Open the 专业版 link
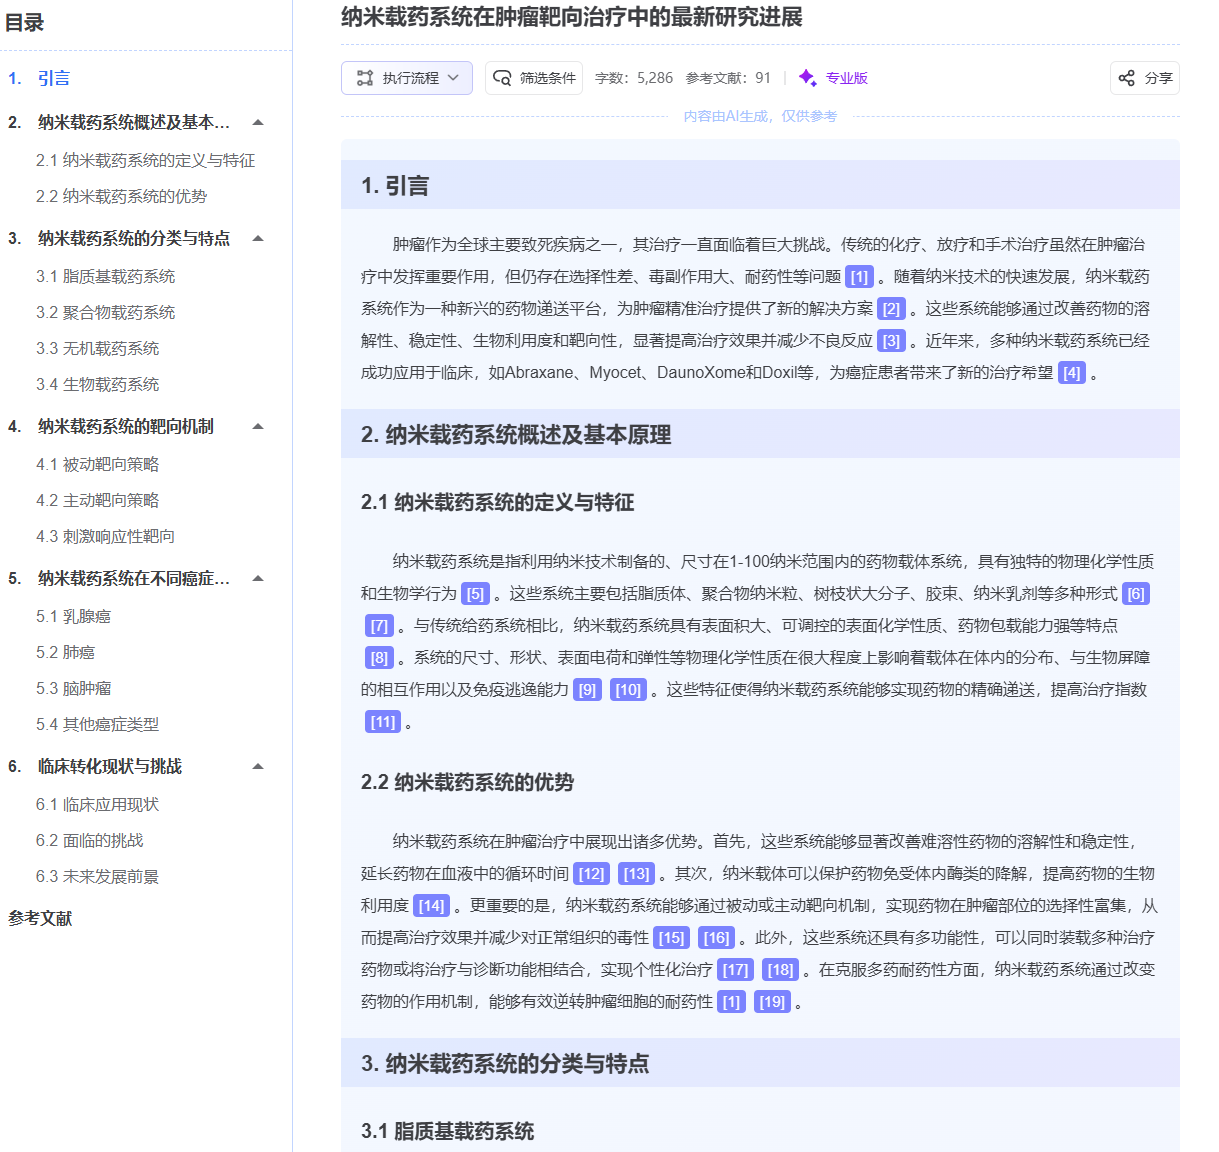1219x1152 pixels. pyautogui.click(x=846, y=78)
